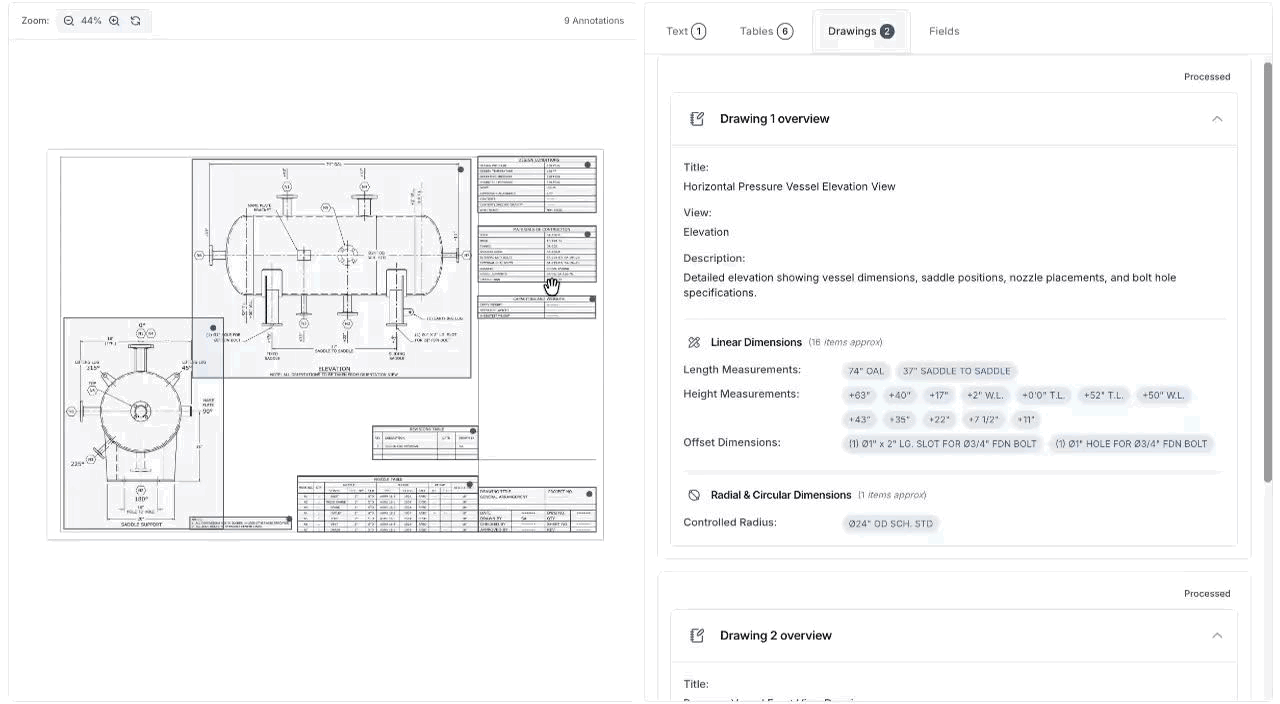
Task: Collapse the Drawing 1 overview section
Action: click(1217, 119)
